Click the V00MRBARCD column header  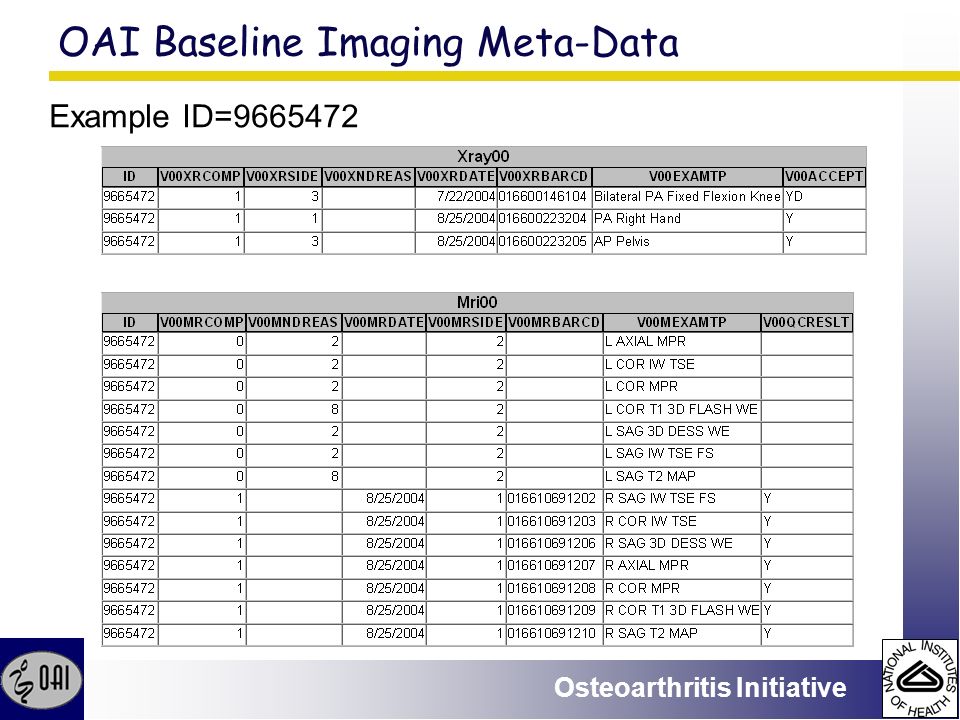pyautogui.click(x=554, y=323)
